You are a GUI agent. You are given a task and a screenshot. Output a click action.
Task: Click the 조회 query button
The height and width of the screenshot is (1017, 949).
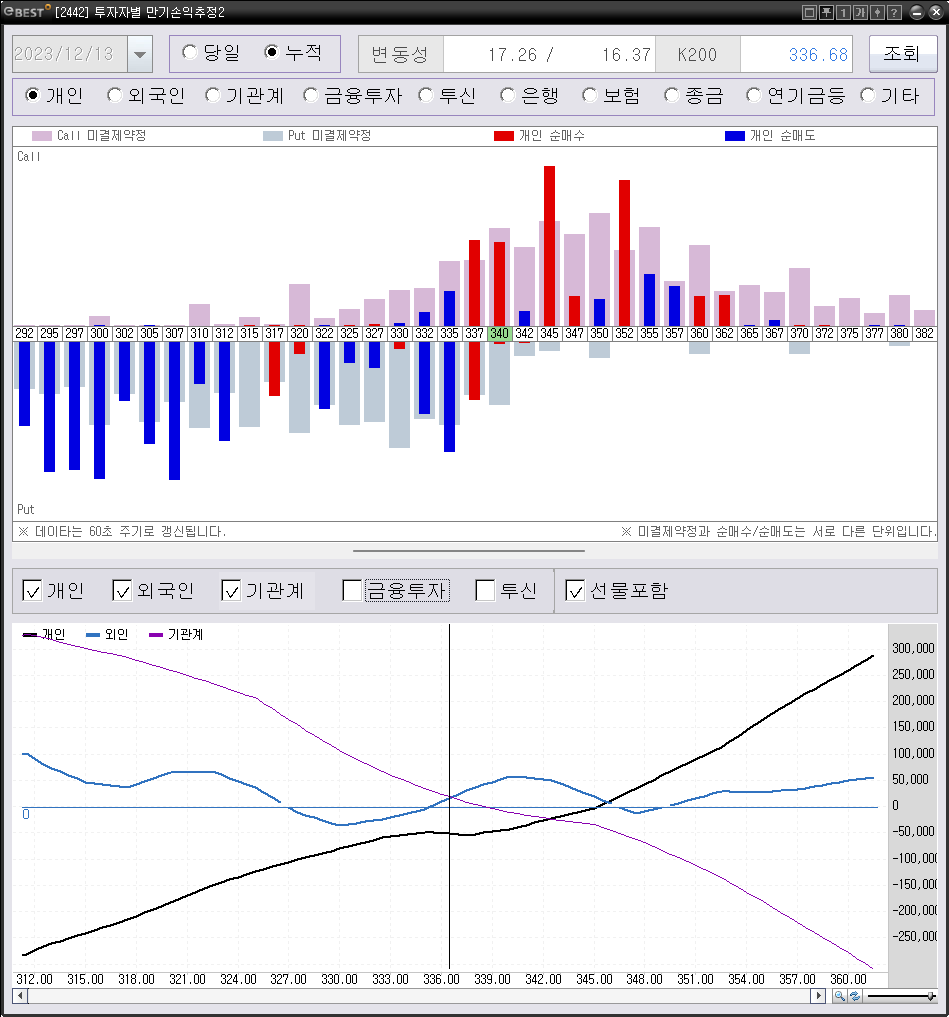click(903, 53)
